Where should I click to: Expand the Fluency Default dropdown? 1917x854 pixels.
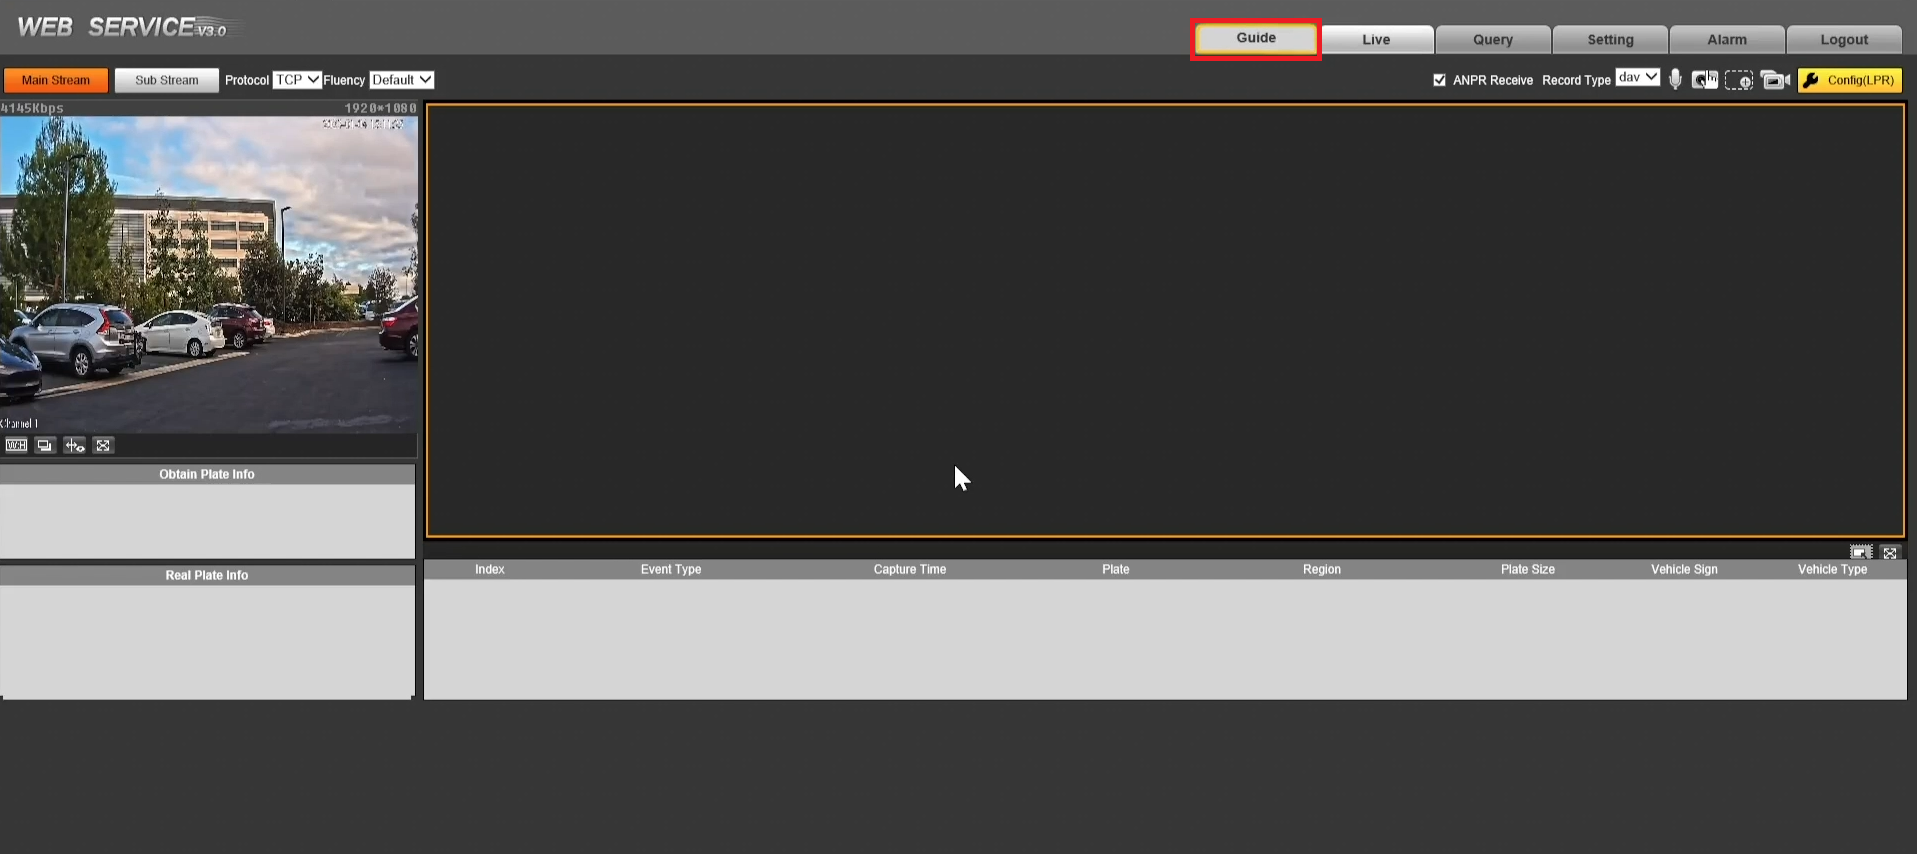click(401, 80)
